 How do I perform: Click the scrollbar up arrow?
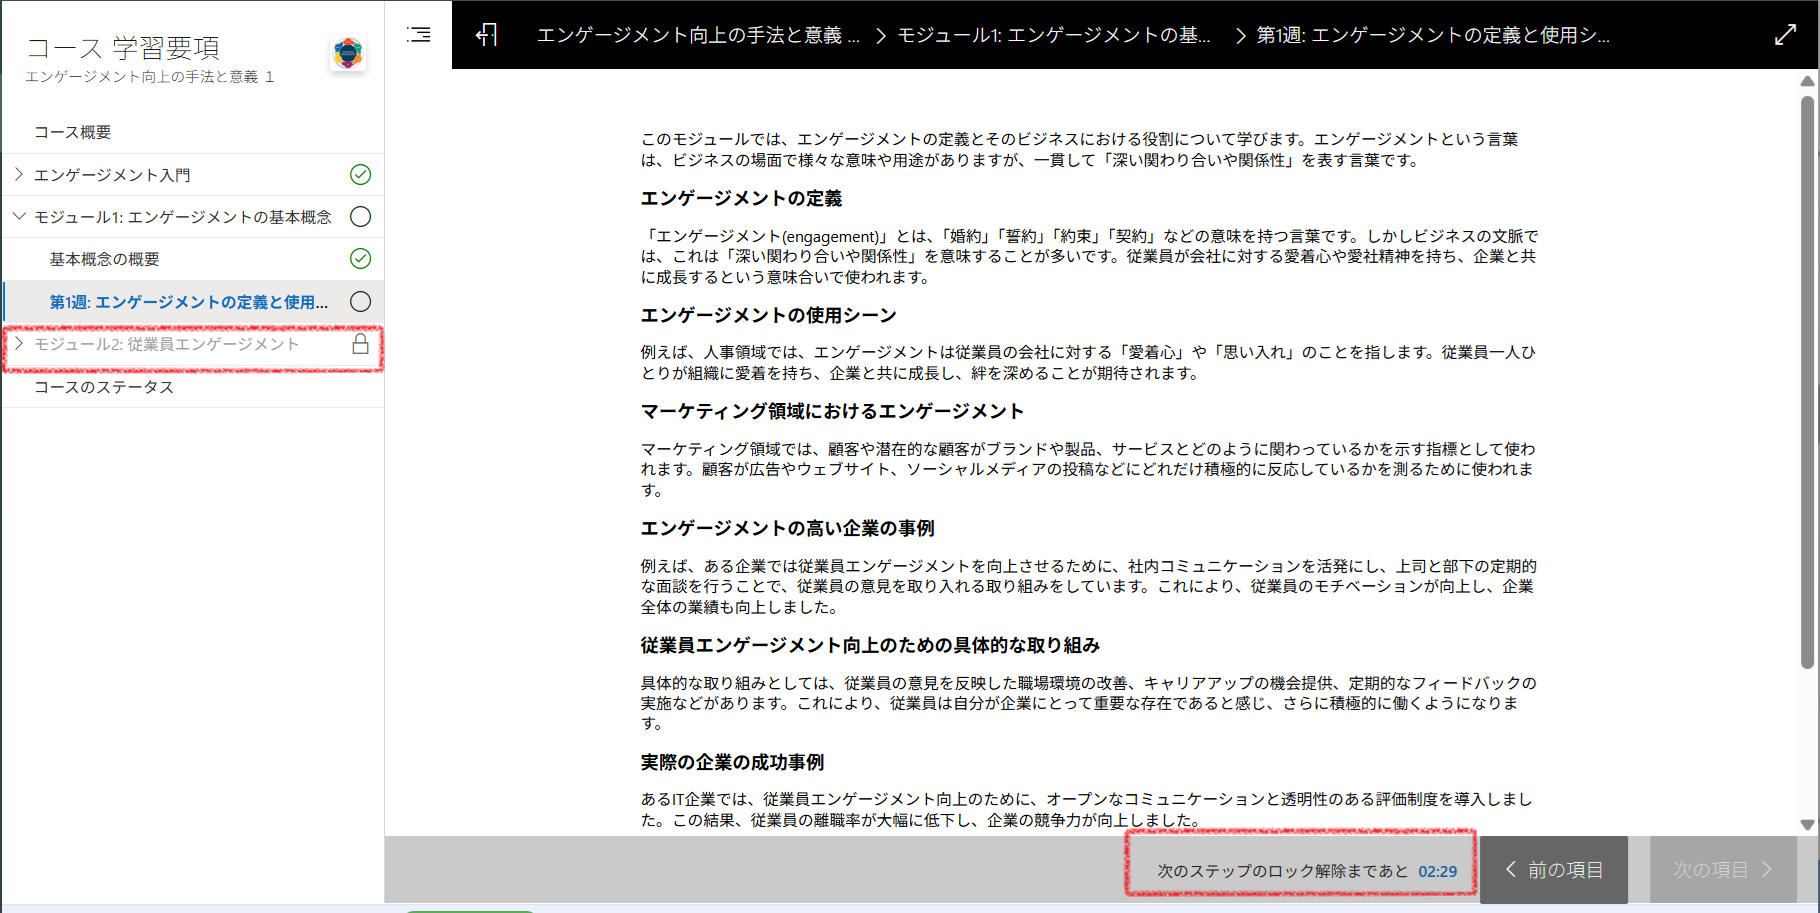(1807, 81)
